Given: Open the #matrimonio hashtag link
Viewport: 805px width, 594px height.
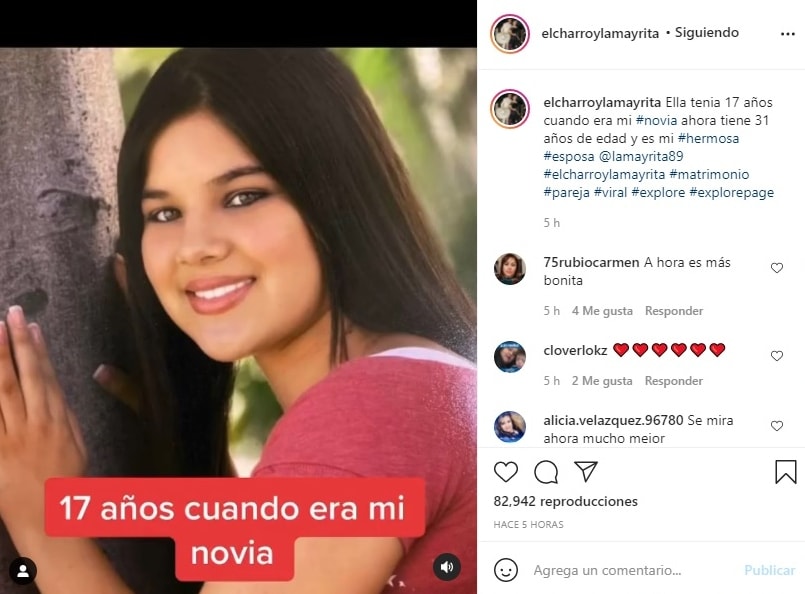Looking at the screenshot, I should tap(709, 175).
